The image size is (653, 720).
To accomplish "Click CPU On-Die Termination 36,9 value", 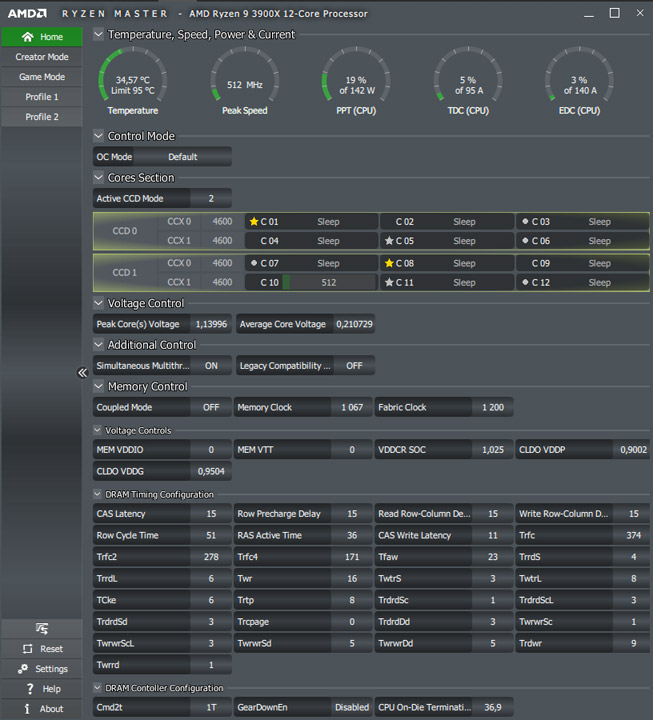I will click(493, 708).
